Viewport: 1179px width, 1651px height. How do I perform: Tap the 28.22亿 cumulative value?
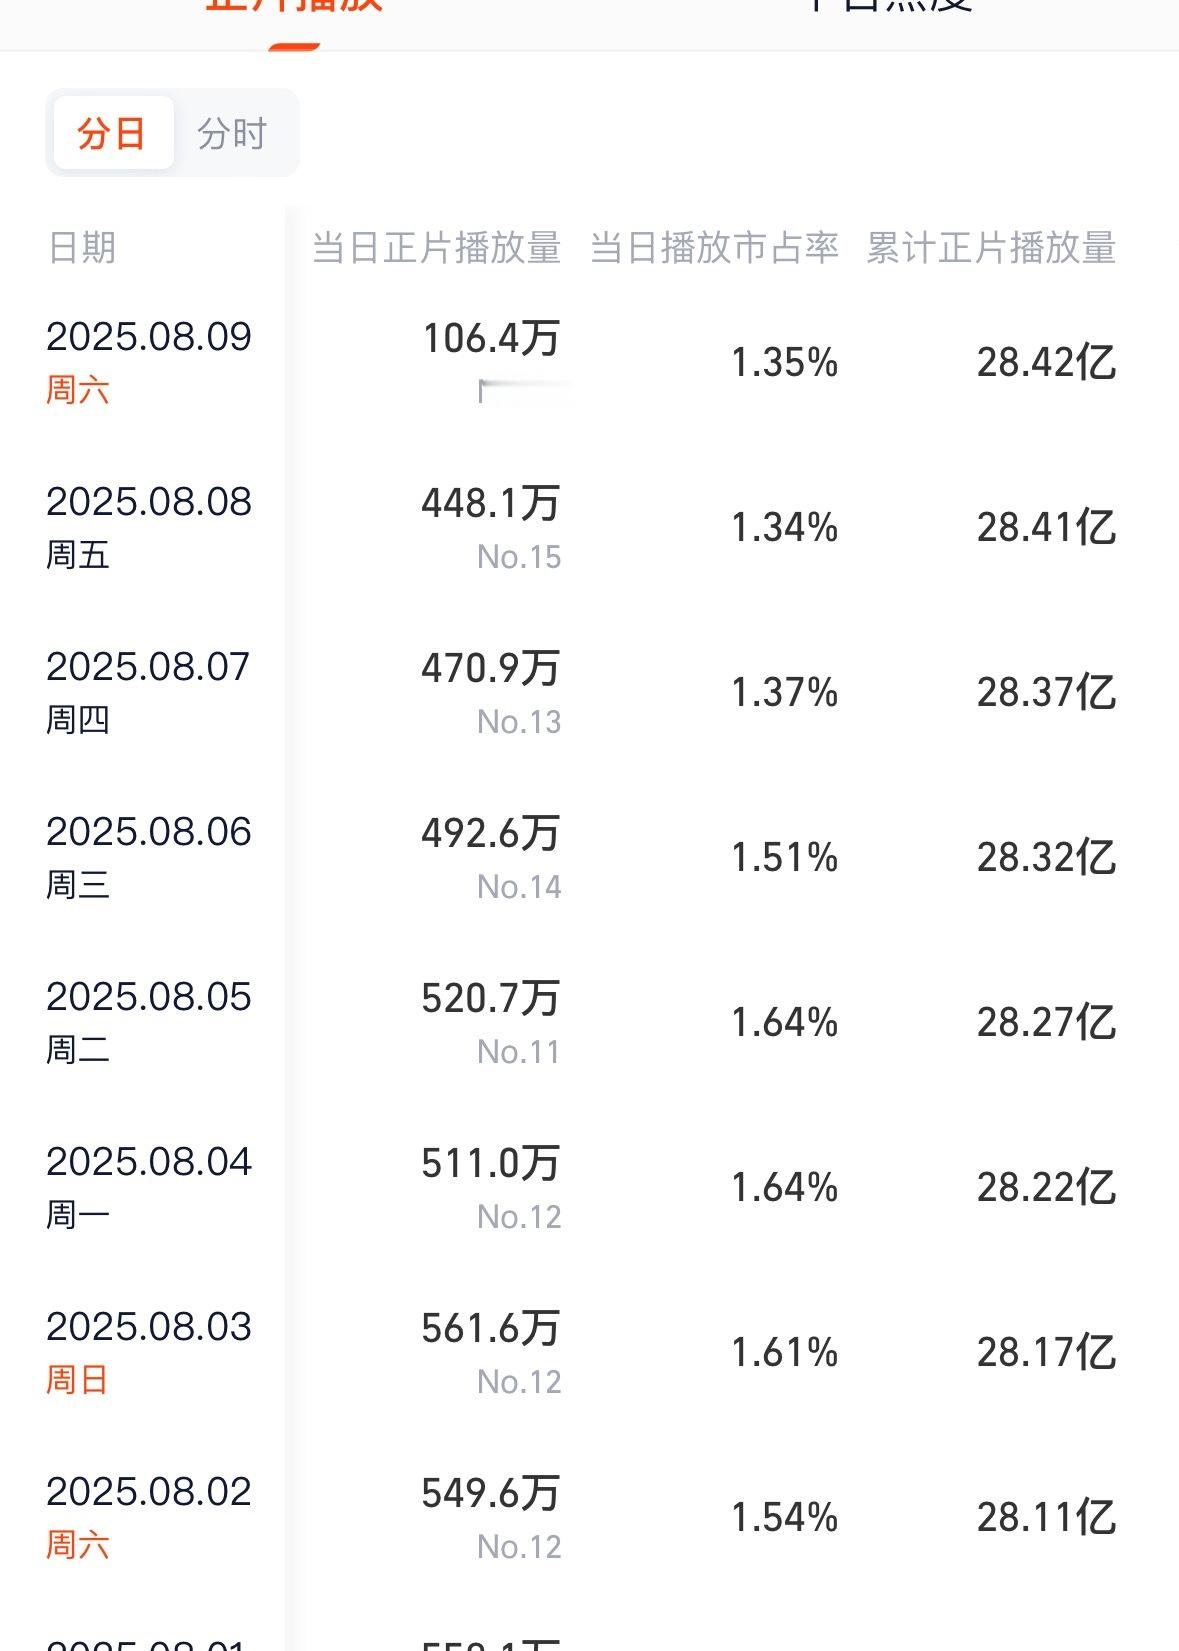tap(1046, 1187)
